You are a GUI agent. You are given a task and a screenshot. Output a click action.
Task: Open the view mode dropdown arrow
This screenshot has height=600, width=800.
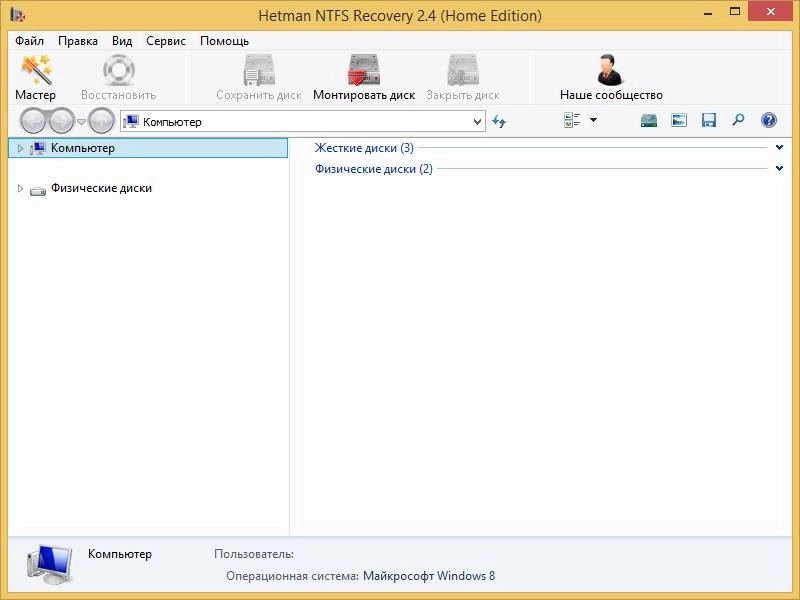pyautogui.click(x=593, y=120)
